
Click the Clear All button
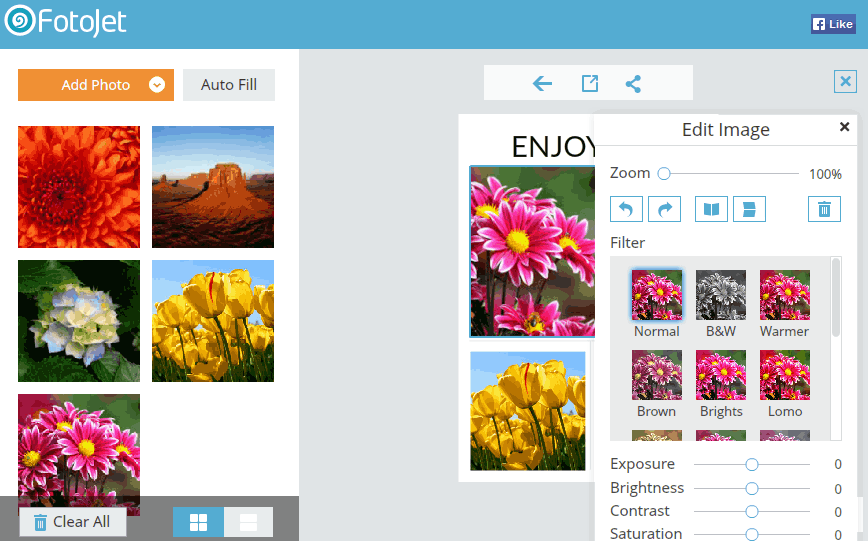[x=73, y=522]
